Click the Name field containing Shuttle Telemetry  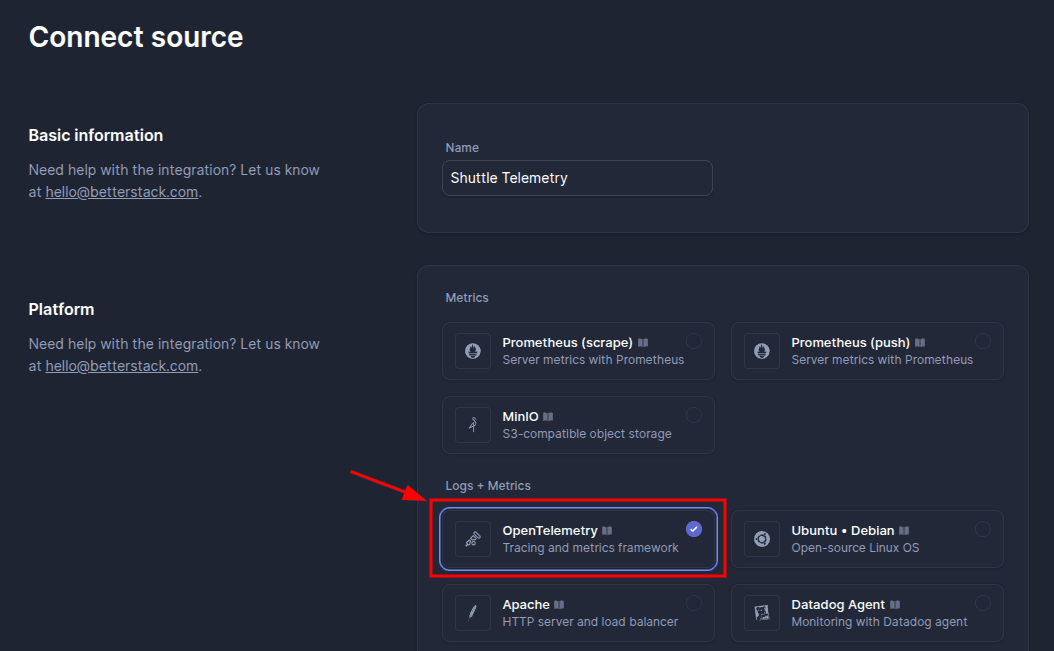pos(577,178)
